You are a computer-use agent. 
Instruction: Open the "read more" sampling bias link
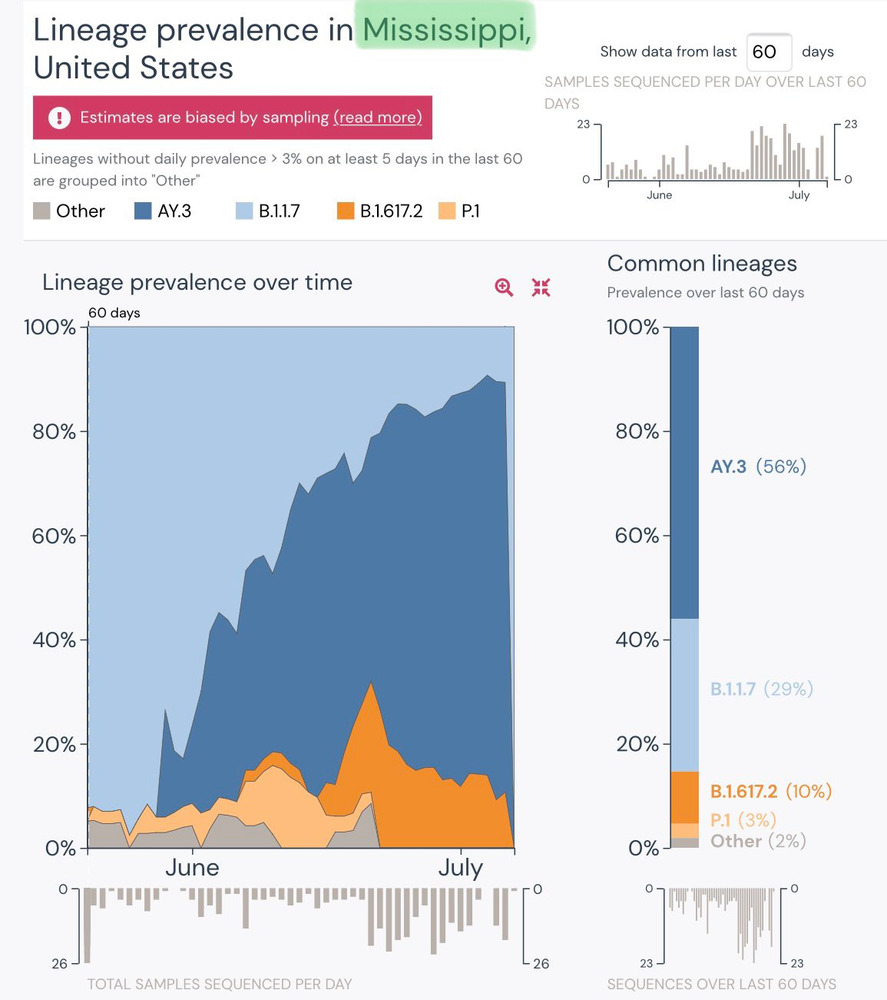377,117
